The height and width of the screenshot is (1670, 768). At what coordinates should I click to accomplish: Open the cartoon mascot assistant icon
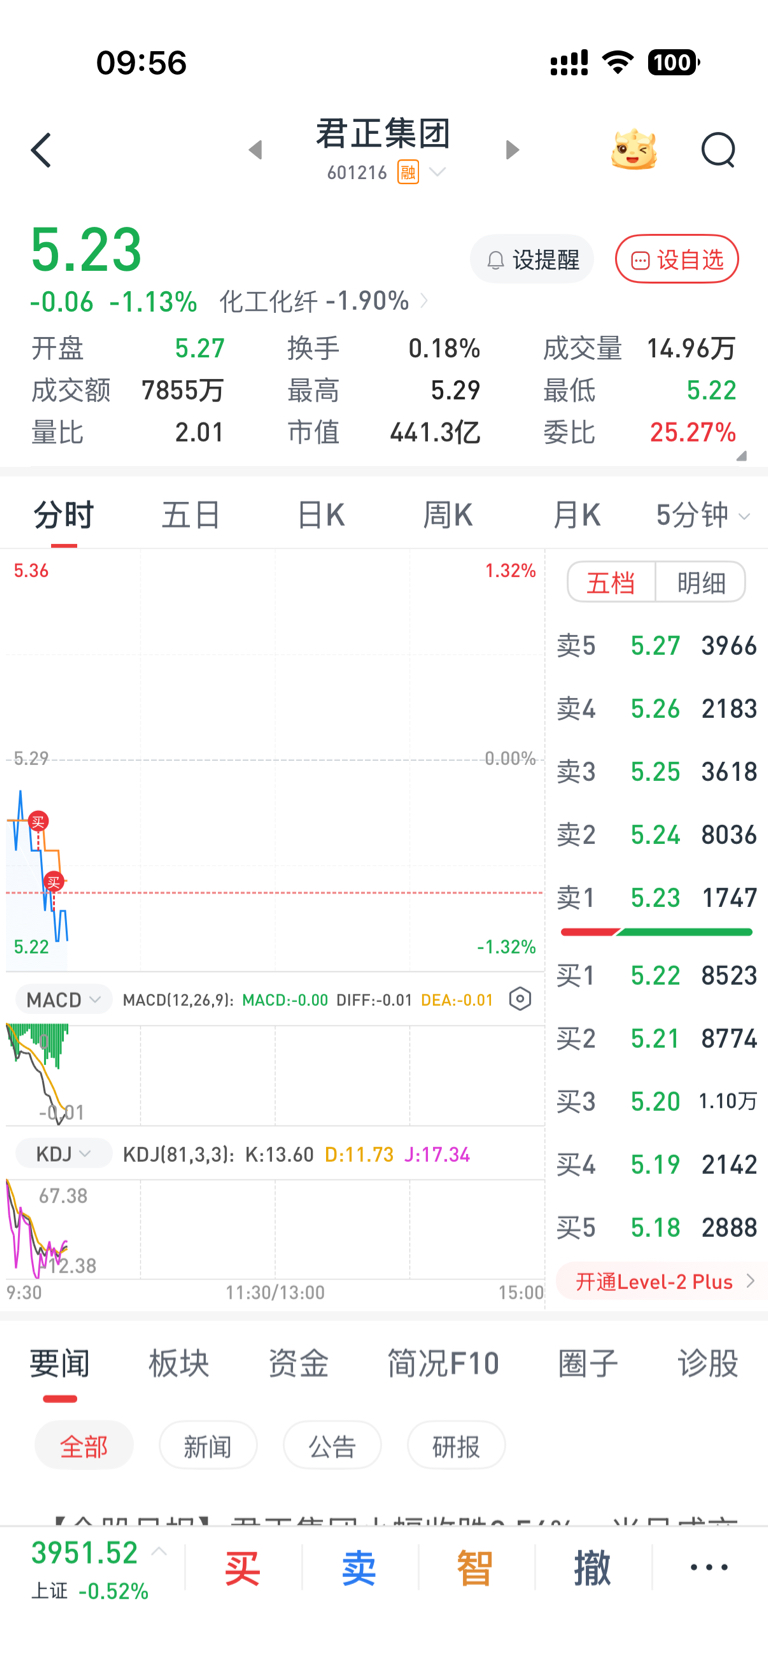point(635,150)
